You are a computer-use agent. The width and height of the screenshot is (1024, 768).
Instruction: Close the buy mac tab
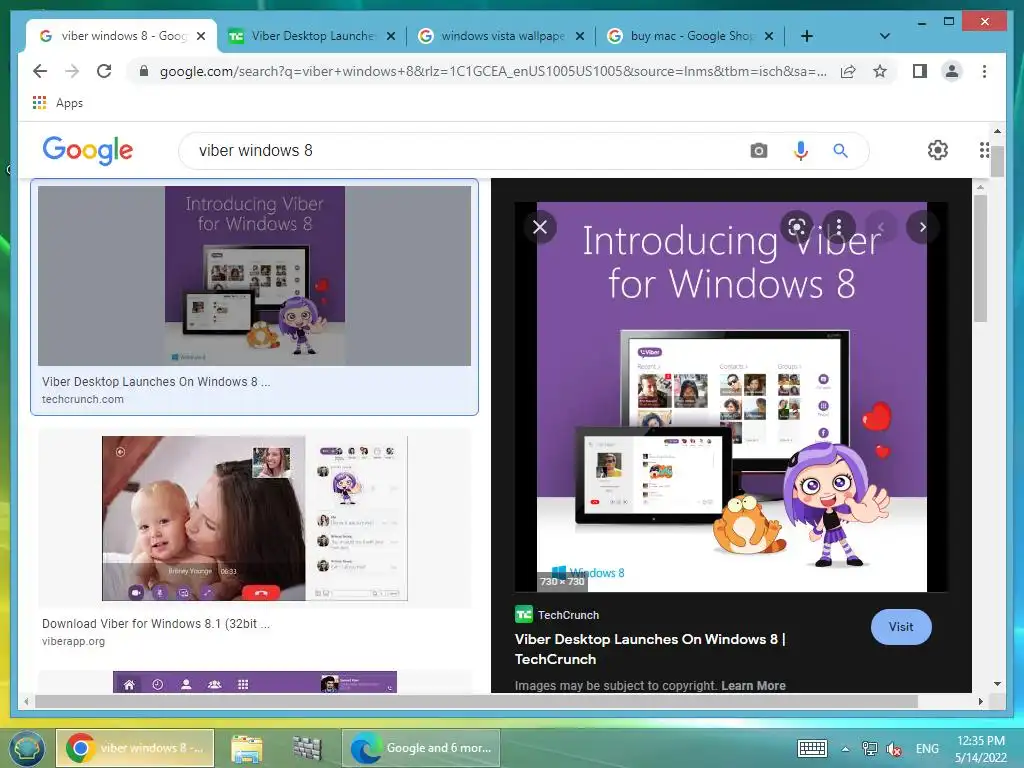click(x=769, y=36)
